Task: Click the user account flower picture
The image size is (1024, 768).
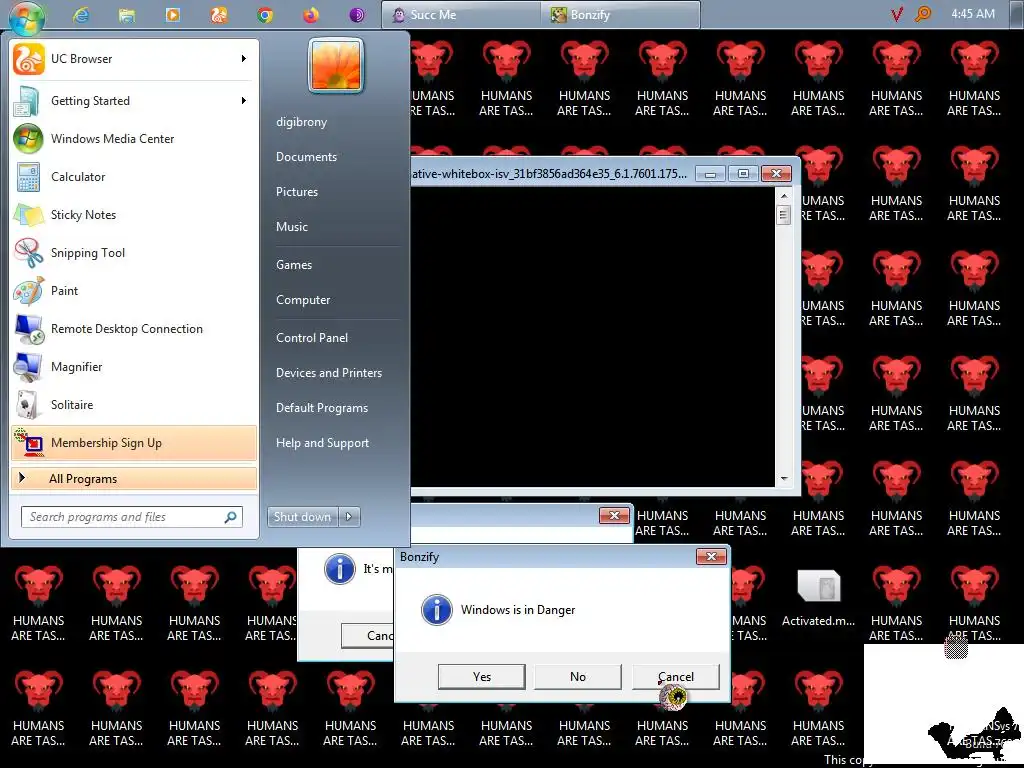Action: 336,65
